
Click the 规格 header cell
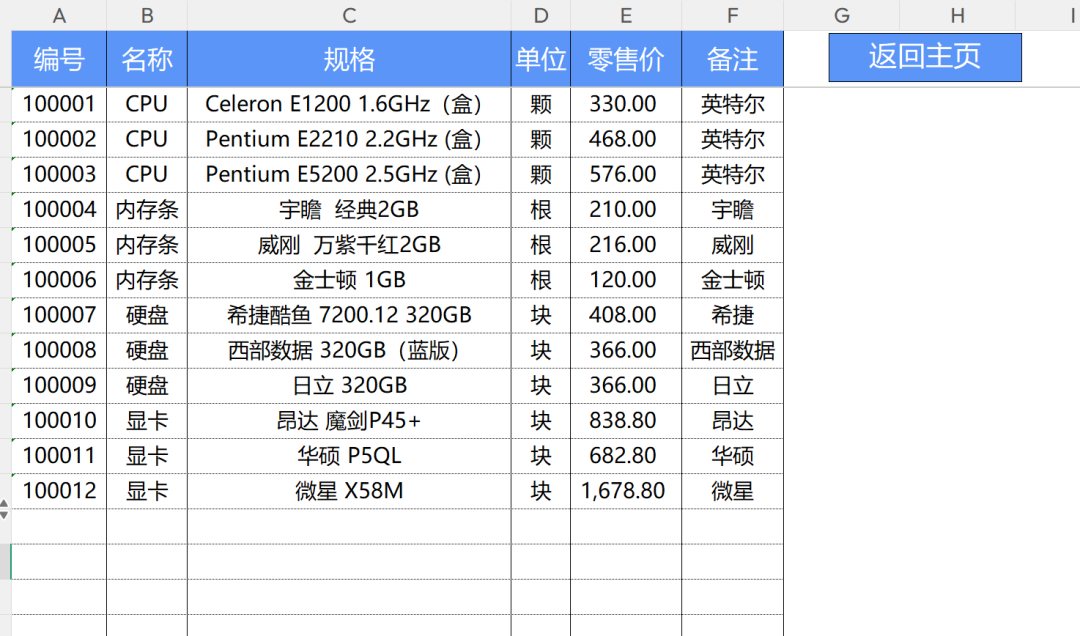coord(349,59)
